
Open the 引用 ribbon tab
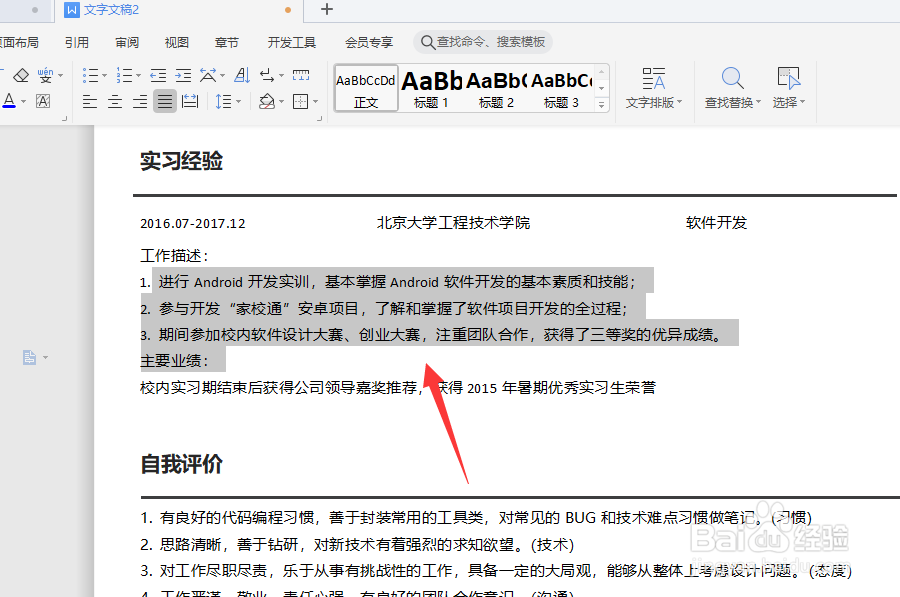76,42
